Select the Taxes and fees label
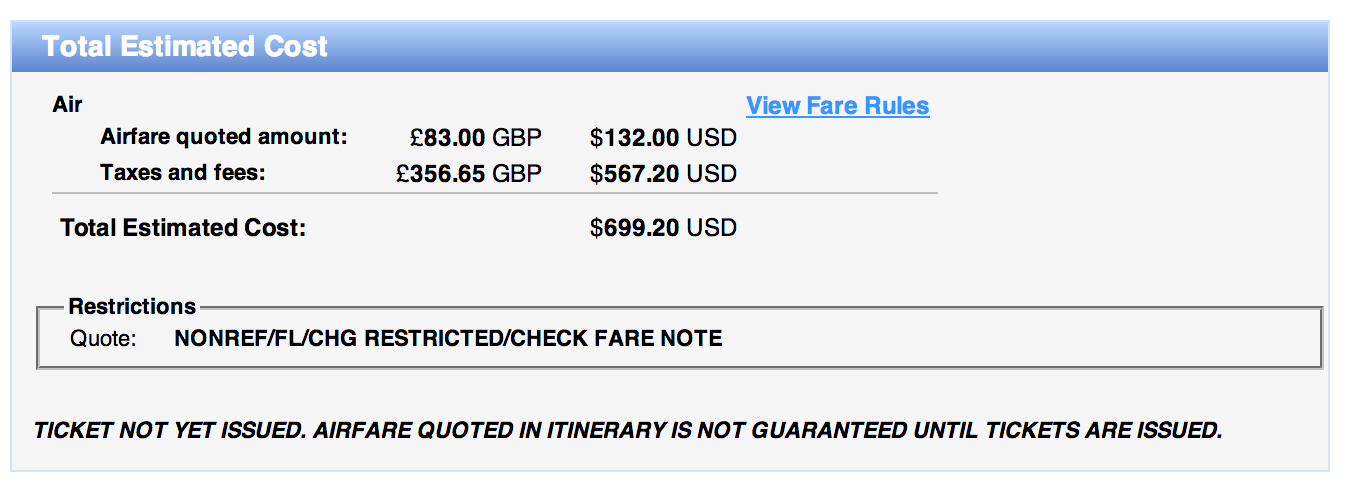 (x=183, y=173)
